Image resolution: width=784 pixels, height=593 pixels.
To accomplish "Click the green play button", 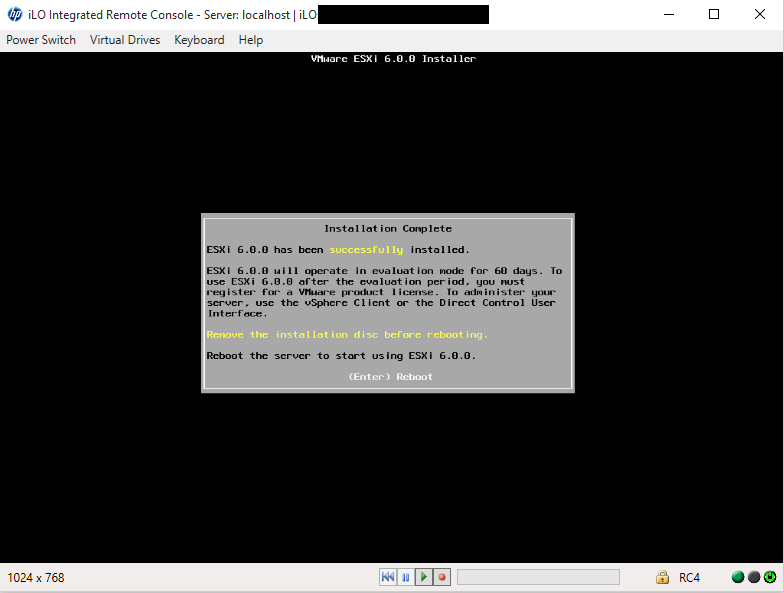I will point(424,577).
